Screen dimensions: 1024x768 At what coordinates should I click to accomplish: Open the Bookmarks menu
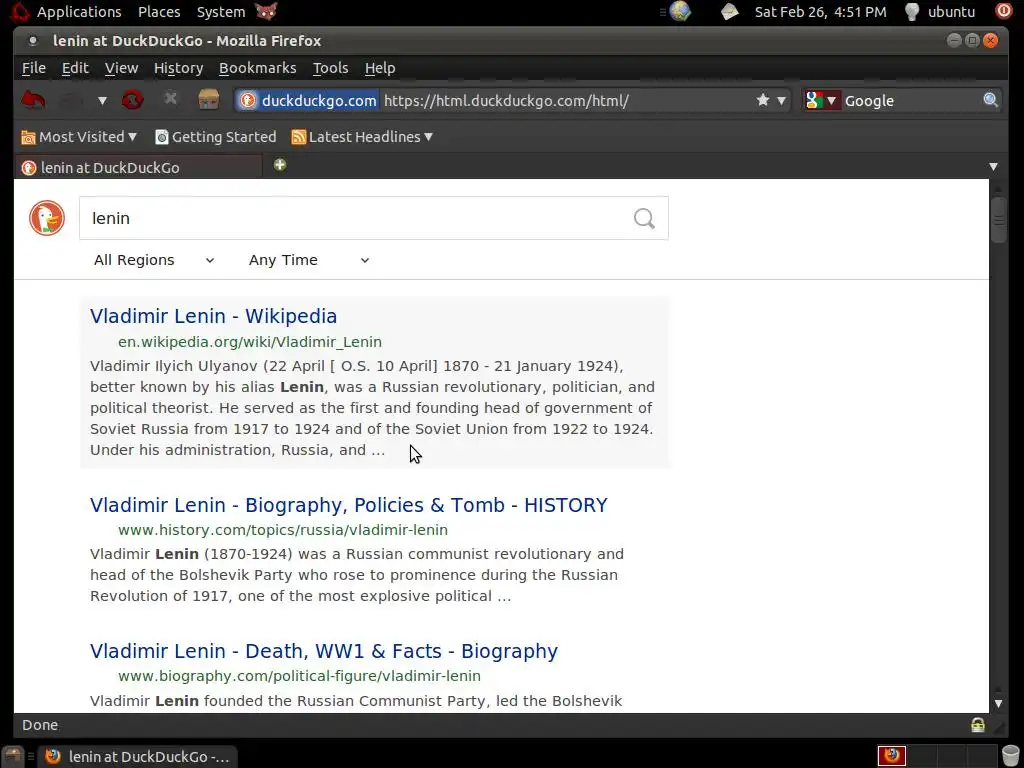257,68
